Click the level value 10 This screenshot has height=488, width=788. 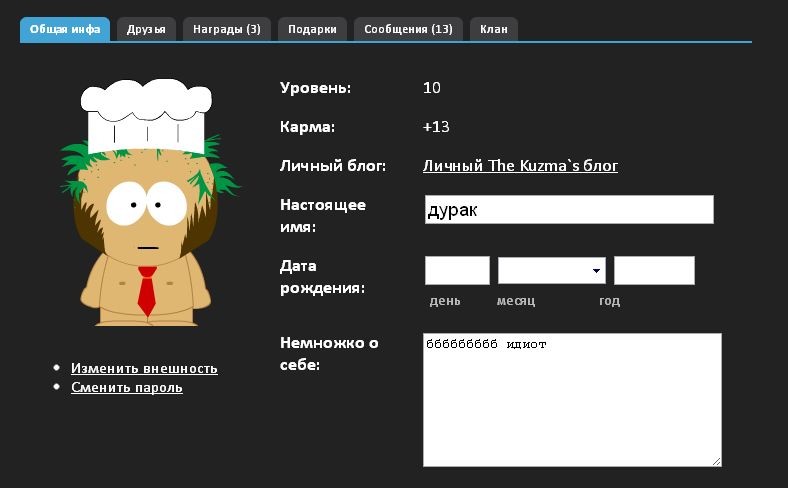pyautogui.click(x=432, y=88)
